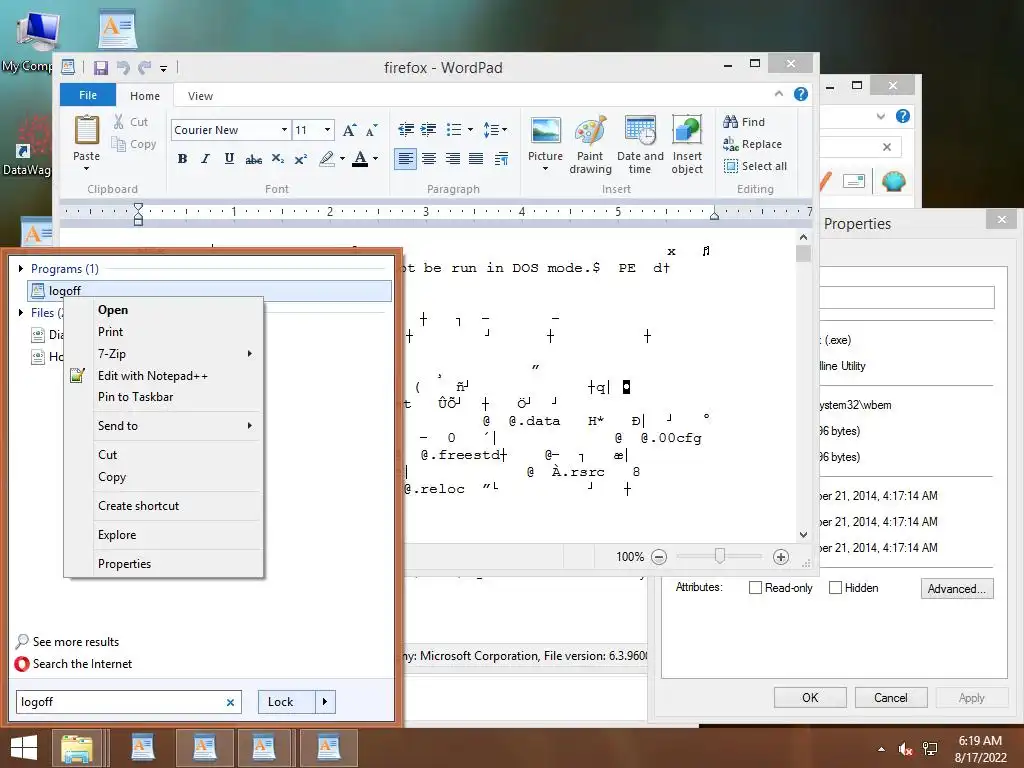The height and width of the screenshot is (768, 1024).
Task: Customize Quick Access Toolbar dropdown
Action: [x=163, y=68]
